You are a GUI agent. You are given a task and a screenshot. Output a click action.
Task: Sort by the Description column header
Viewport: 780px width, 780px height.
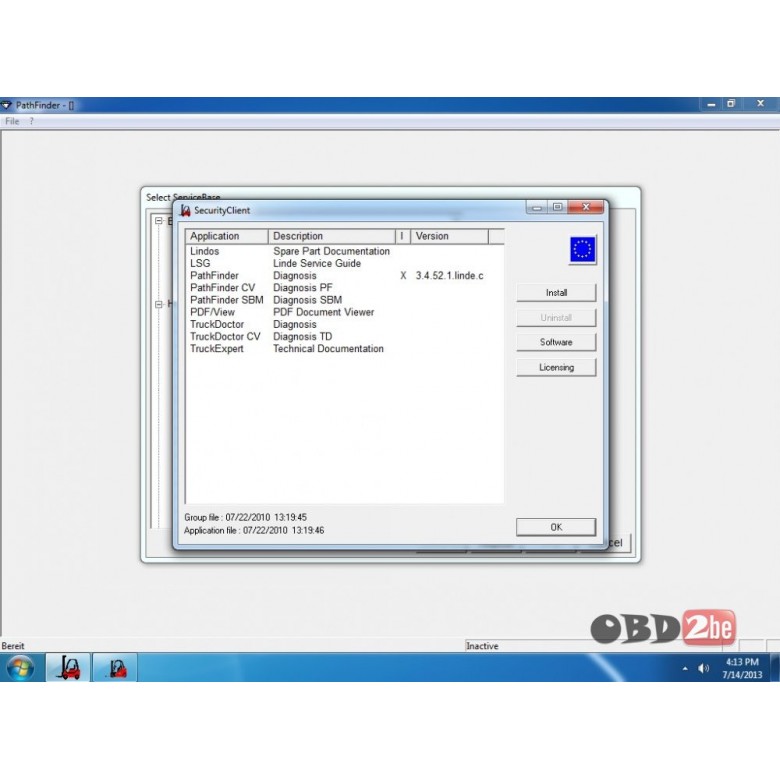331,236
